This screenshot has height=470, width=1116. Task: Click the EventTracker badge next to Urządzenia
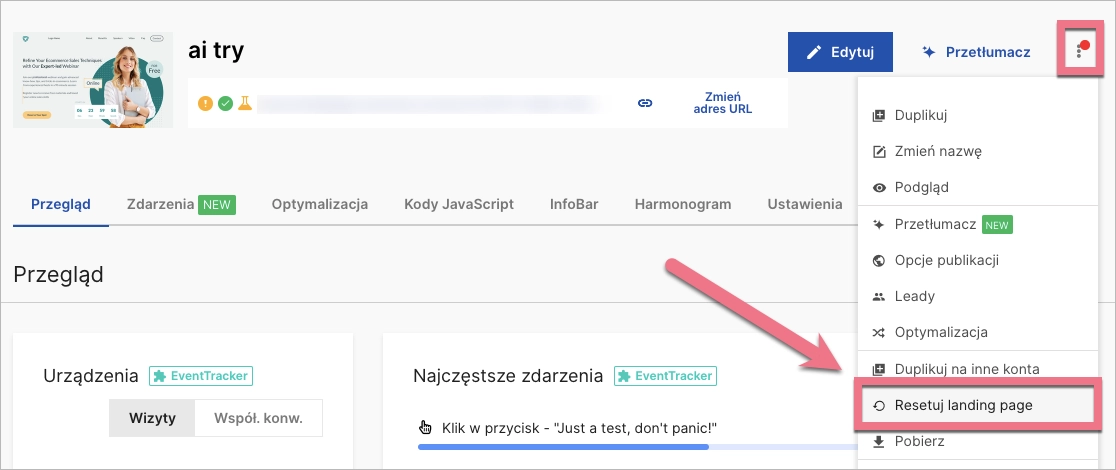coord(201,375)
